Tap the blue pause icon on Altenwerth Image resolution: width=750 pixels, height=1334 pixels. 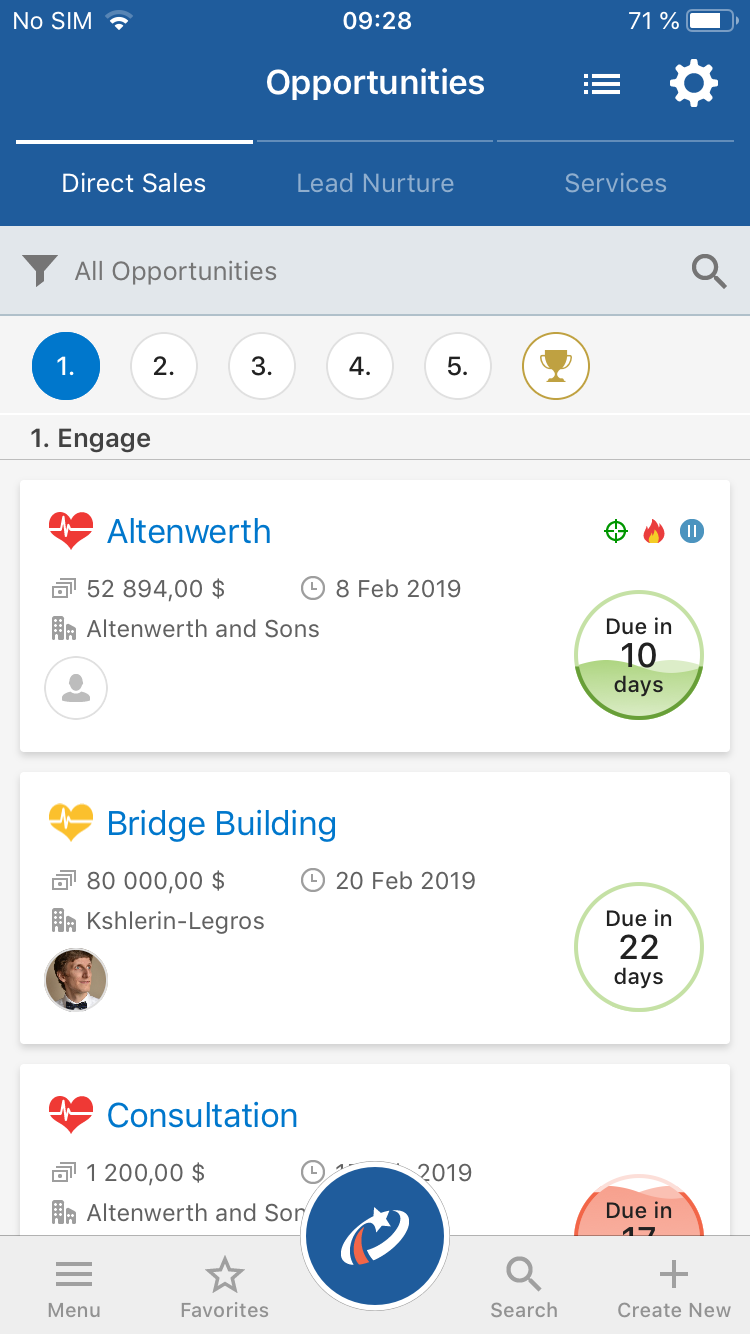tap(691, 531)
